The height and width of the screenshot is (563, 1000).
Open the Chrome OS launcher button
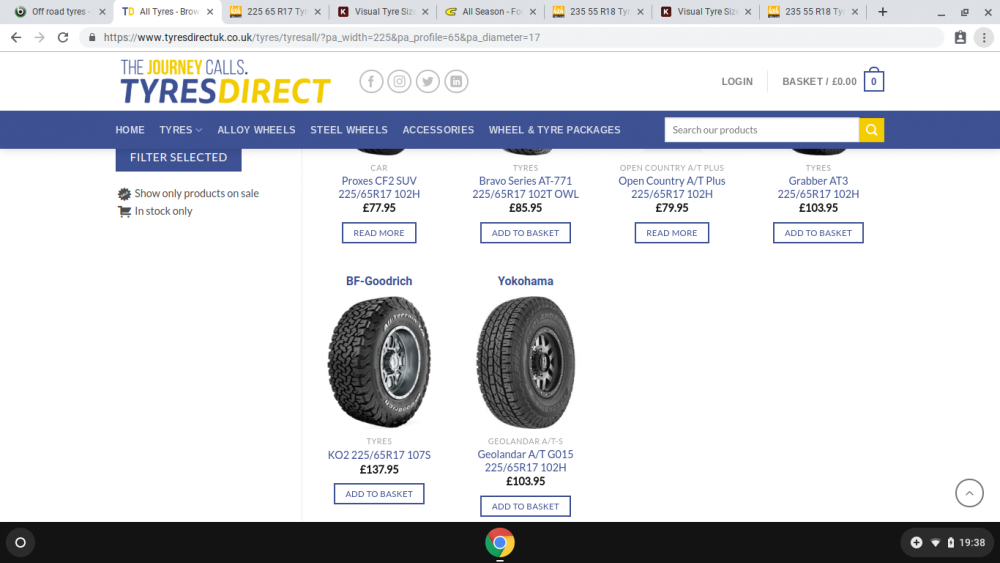(x=20, y=543)
